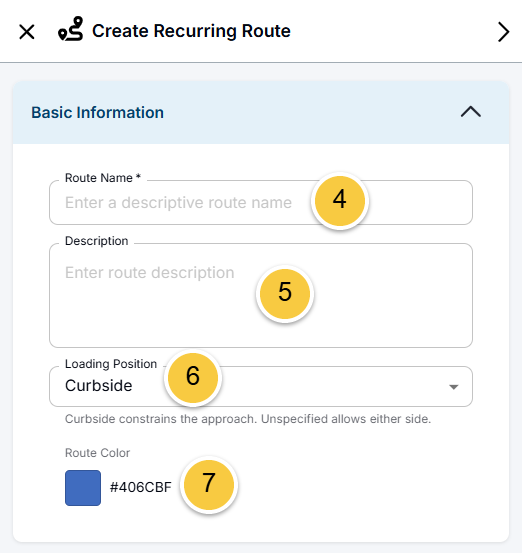Click the Route Color label
The height and width of the screenshot is (553, 522).
point(97,453)
